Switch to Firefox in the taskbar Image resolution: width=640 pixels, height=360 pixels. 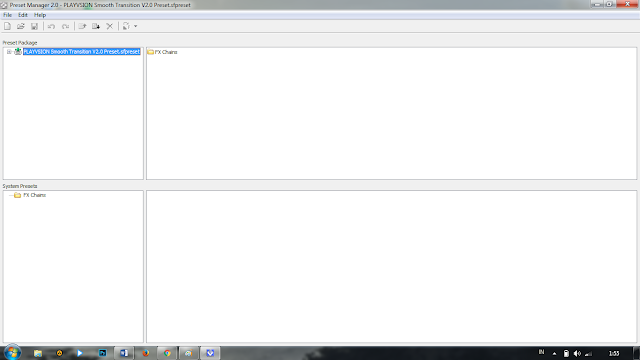146,353
